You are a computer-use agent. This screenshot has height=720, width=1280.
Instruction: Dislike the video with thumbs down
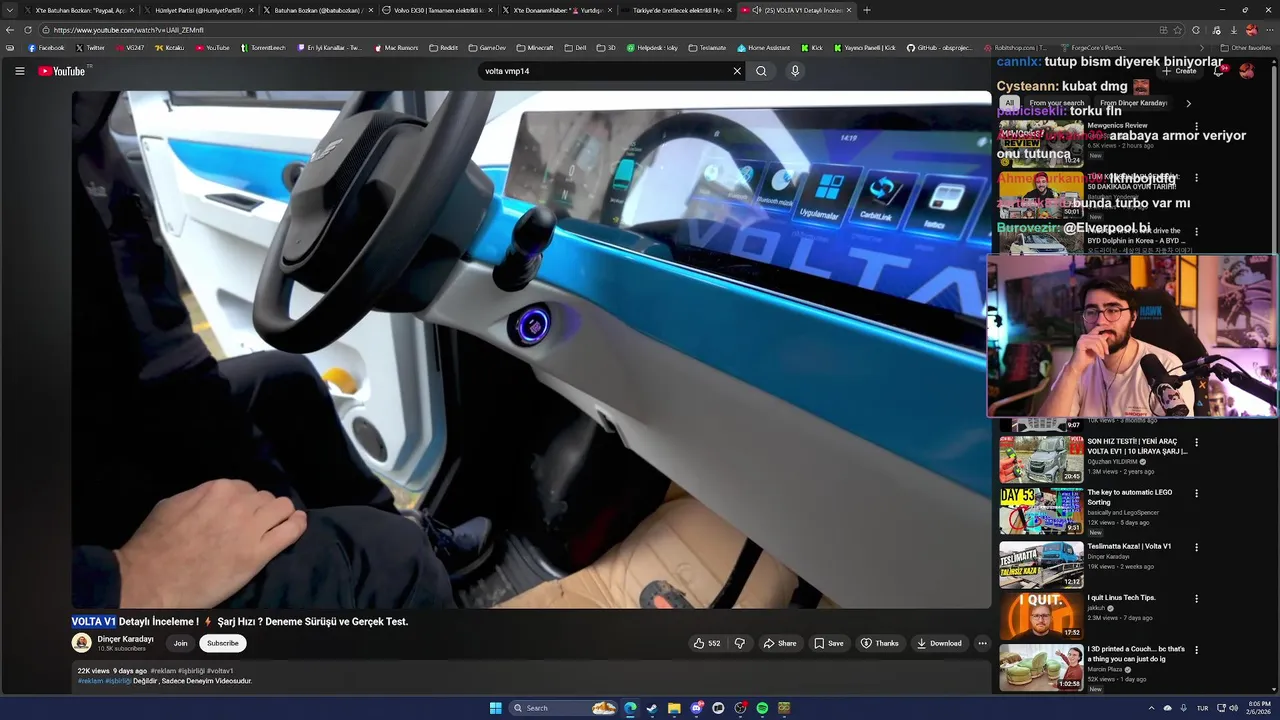[740, 643]
